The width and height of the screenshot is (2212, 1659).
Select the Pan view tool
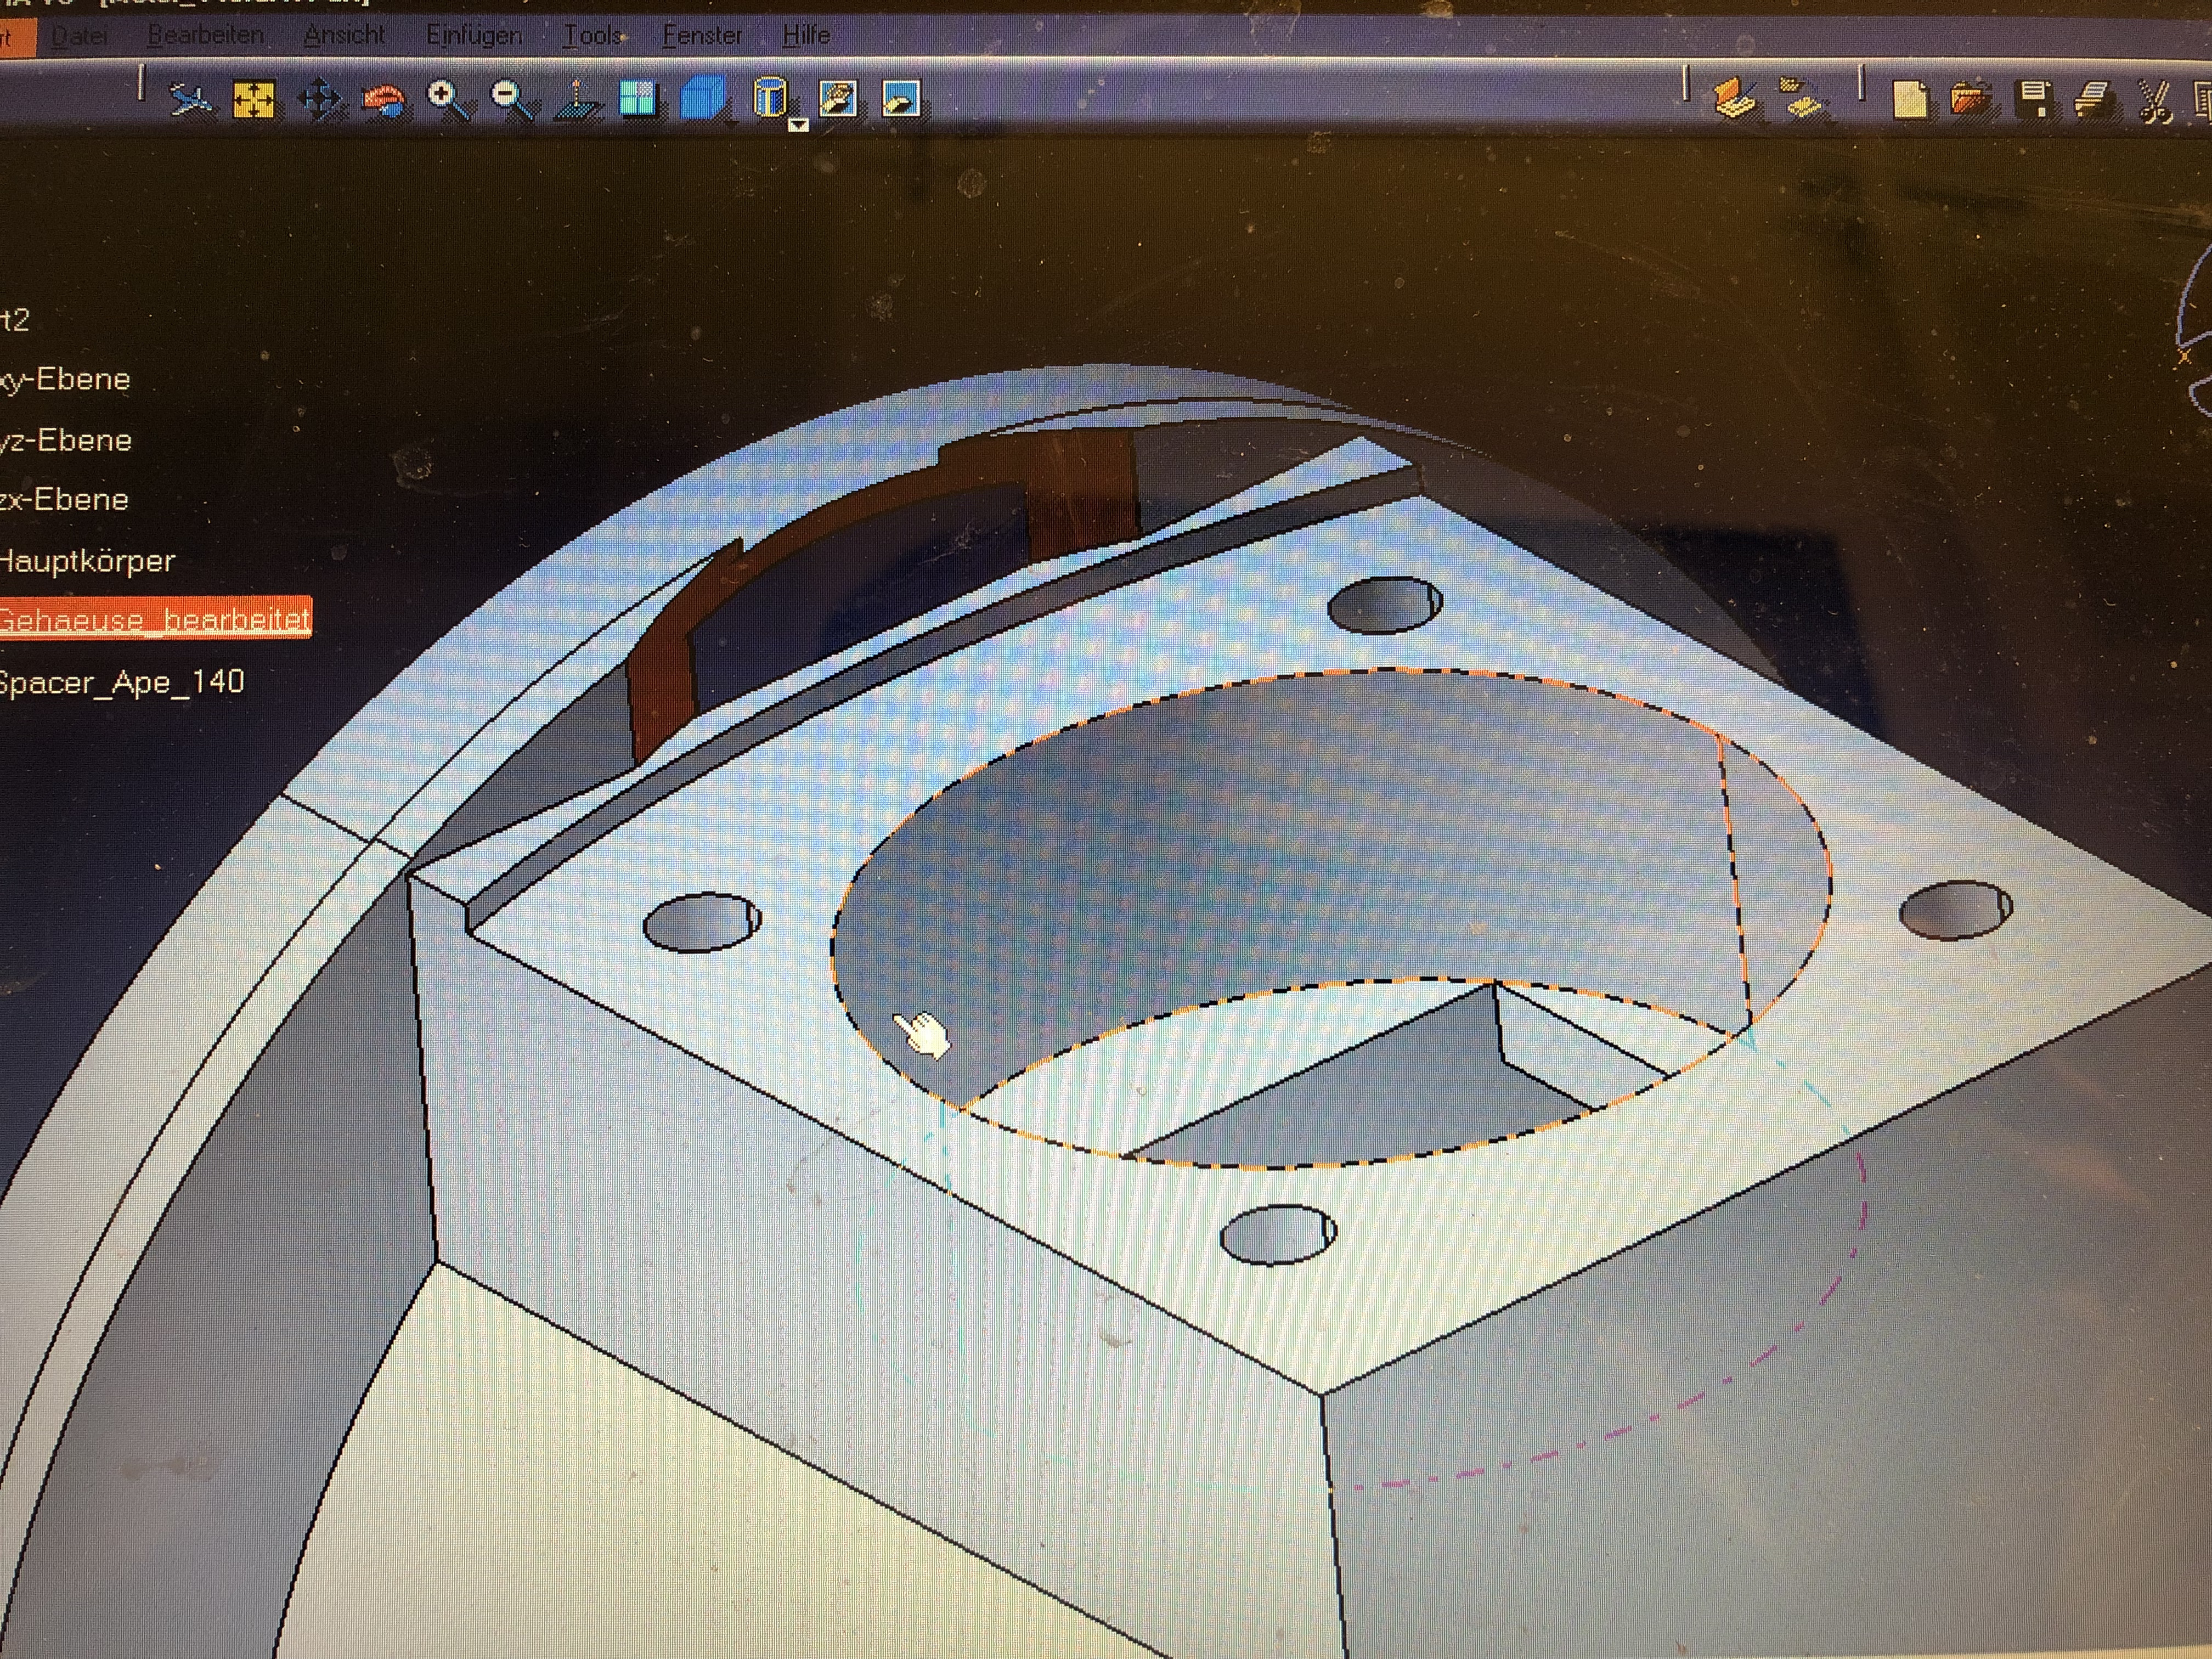pos(319,100)
